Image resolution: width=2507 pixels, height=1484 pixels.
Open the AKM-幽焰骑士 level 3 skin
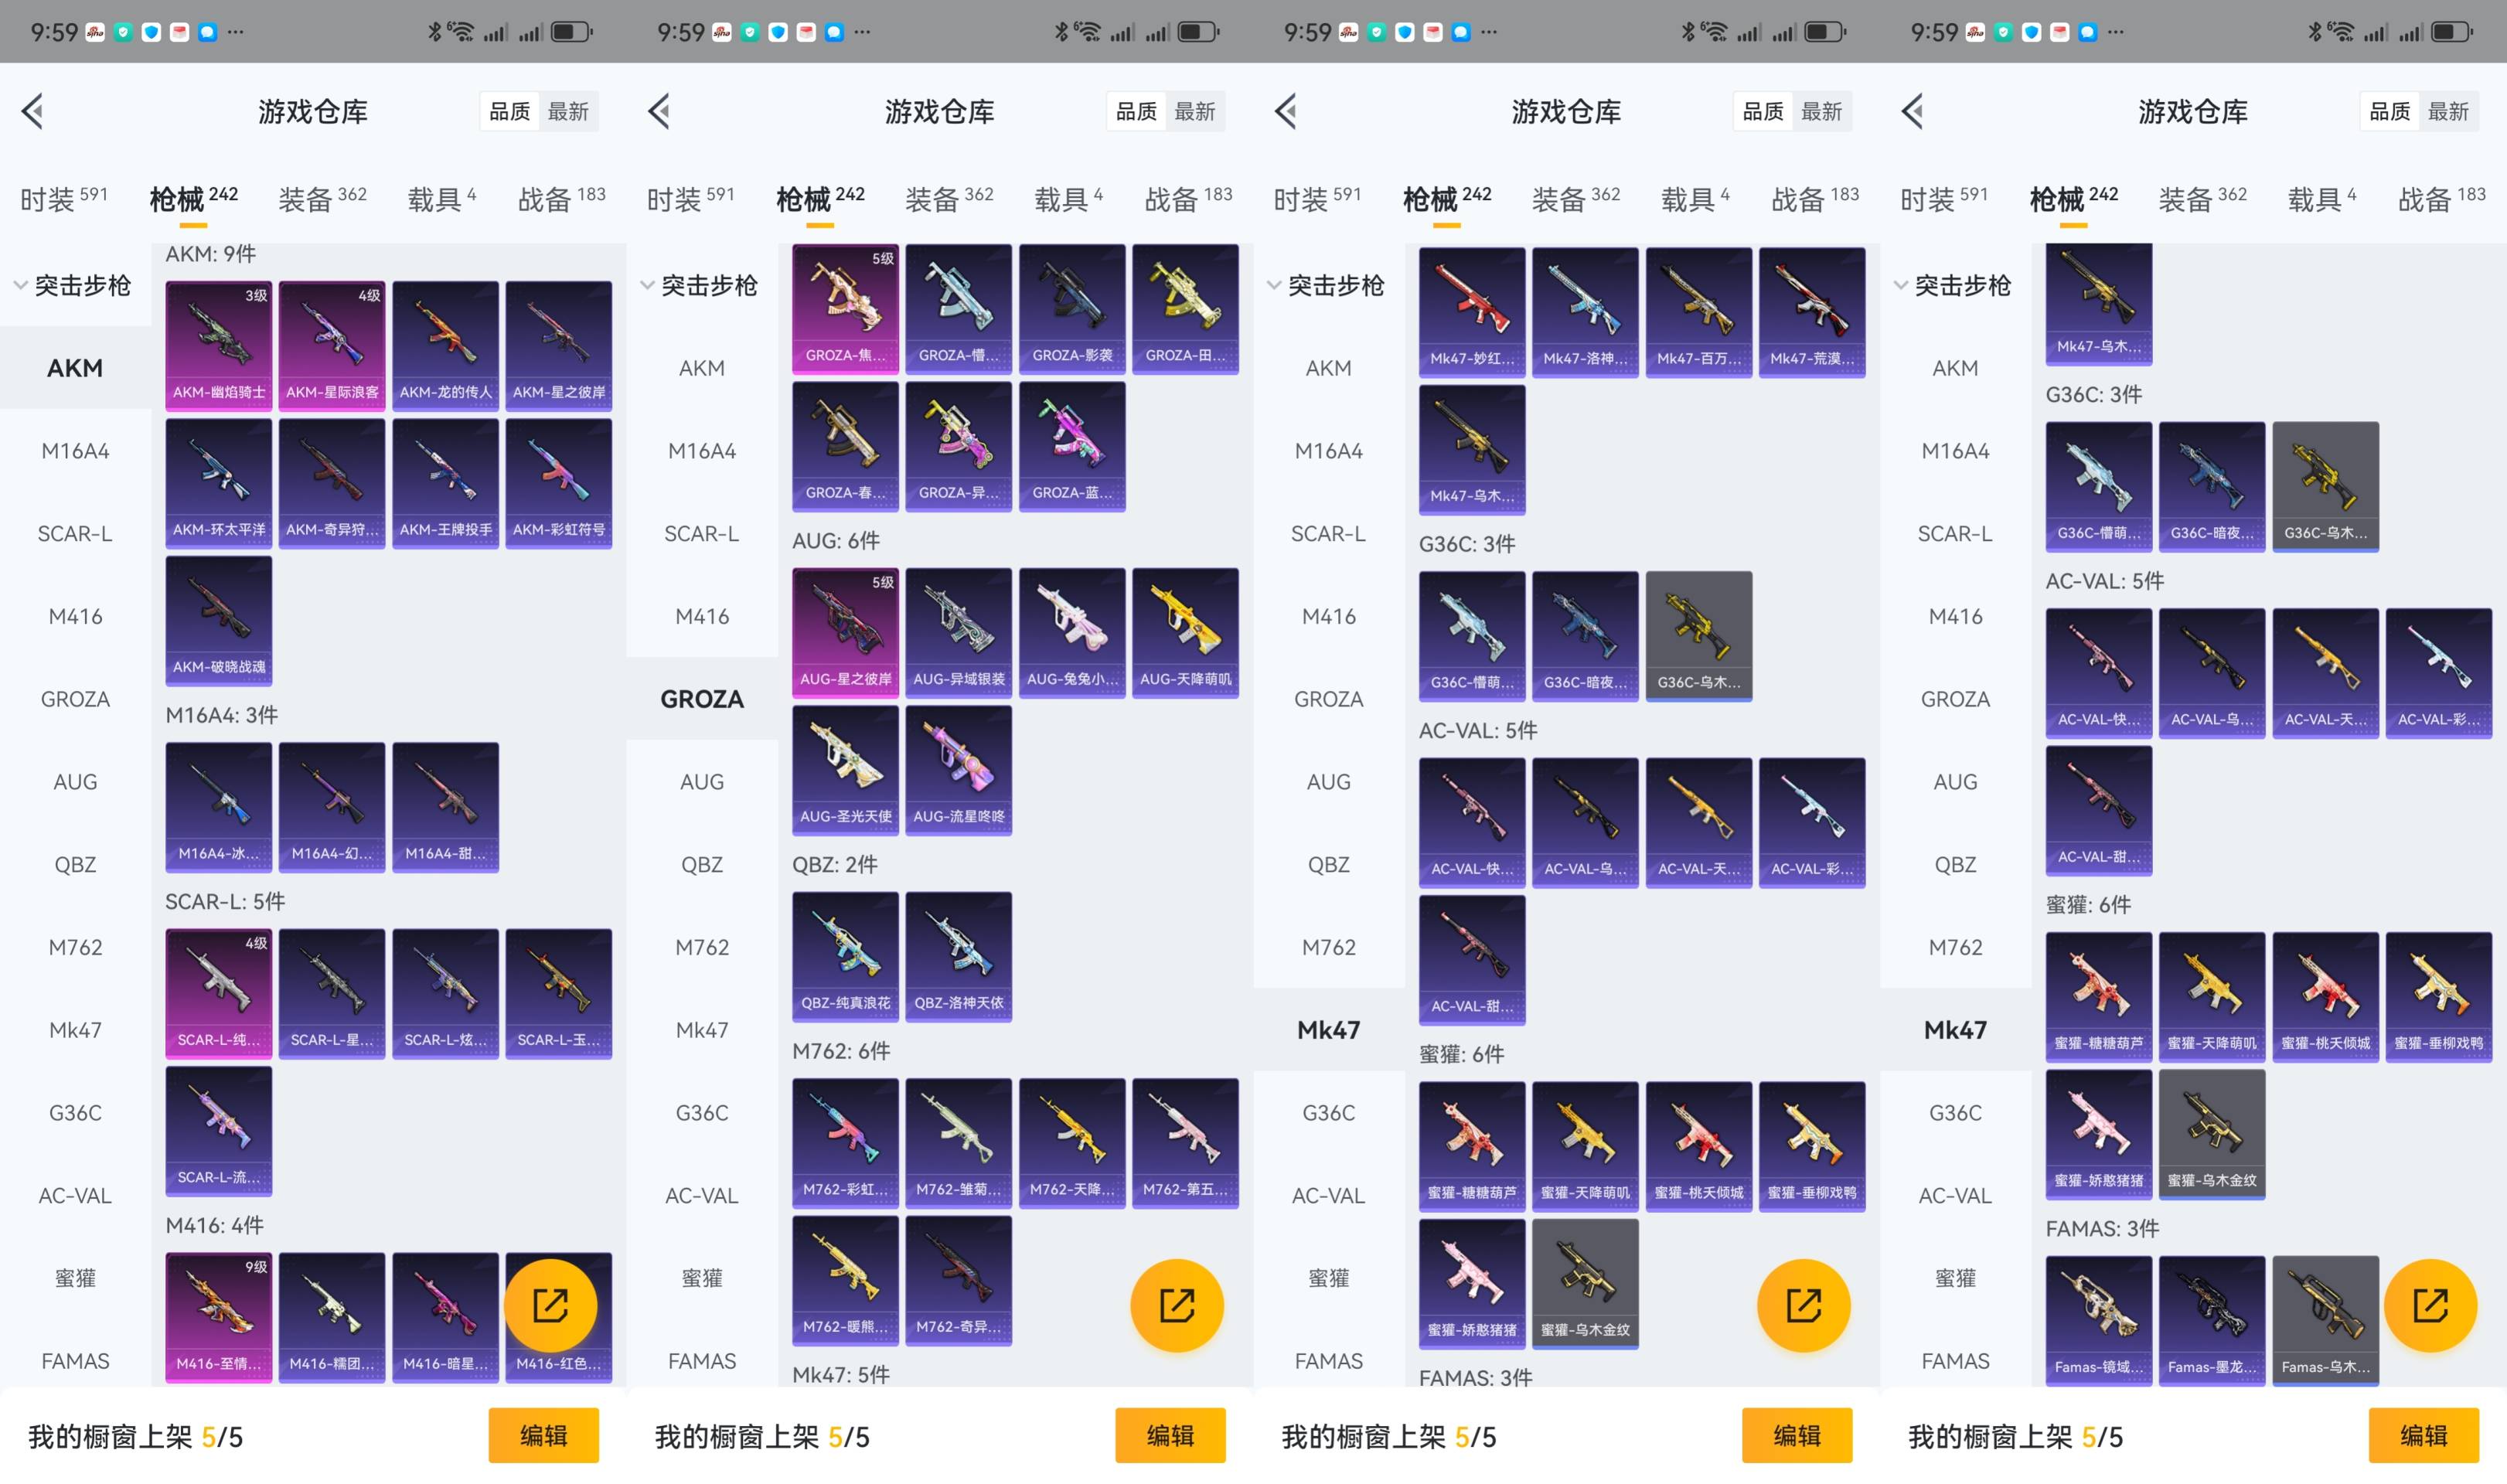tap(218, 345)
